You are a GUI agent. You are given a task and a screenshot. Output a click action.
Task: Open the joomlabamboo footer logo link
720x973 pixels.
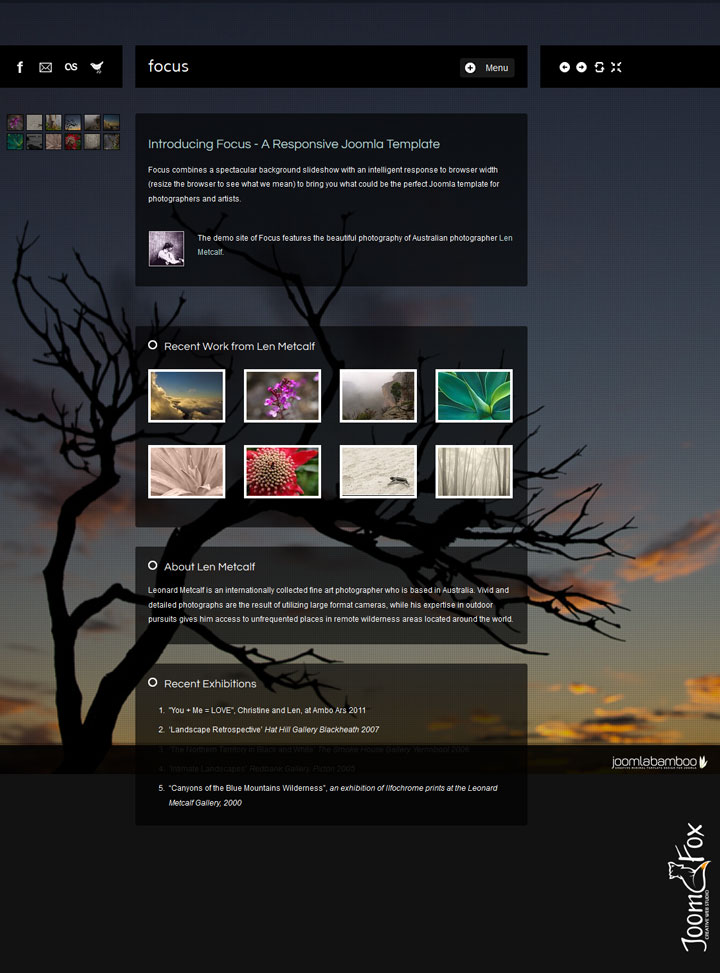(659, 762)
